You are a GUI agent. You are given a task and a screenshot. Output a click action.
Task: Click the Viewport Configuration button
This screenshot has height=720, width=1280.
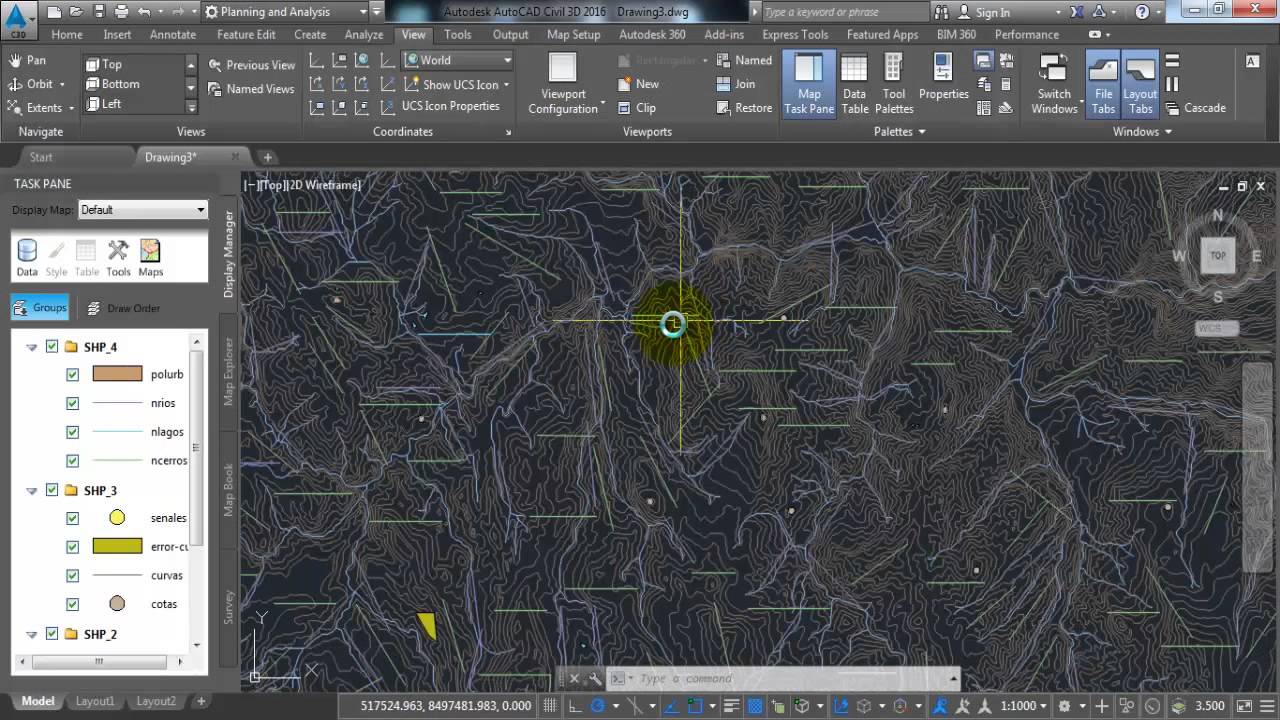tap(563, 84)
